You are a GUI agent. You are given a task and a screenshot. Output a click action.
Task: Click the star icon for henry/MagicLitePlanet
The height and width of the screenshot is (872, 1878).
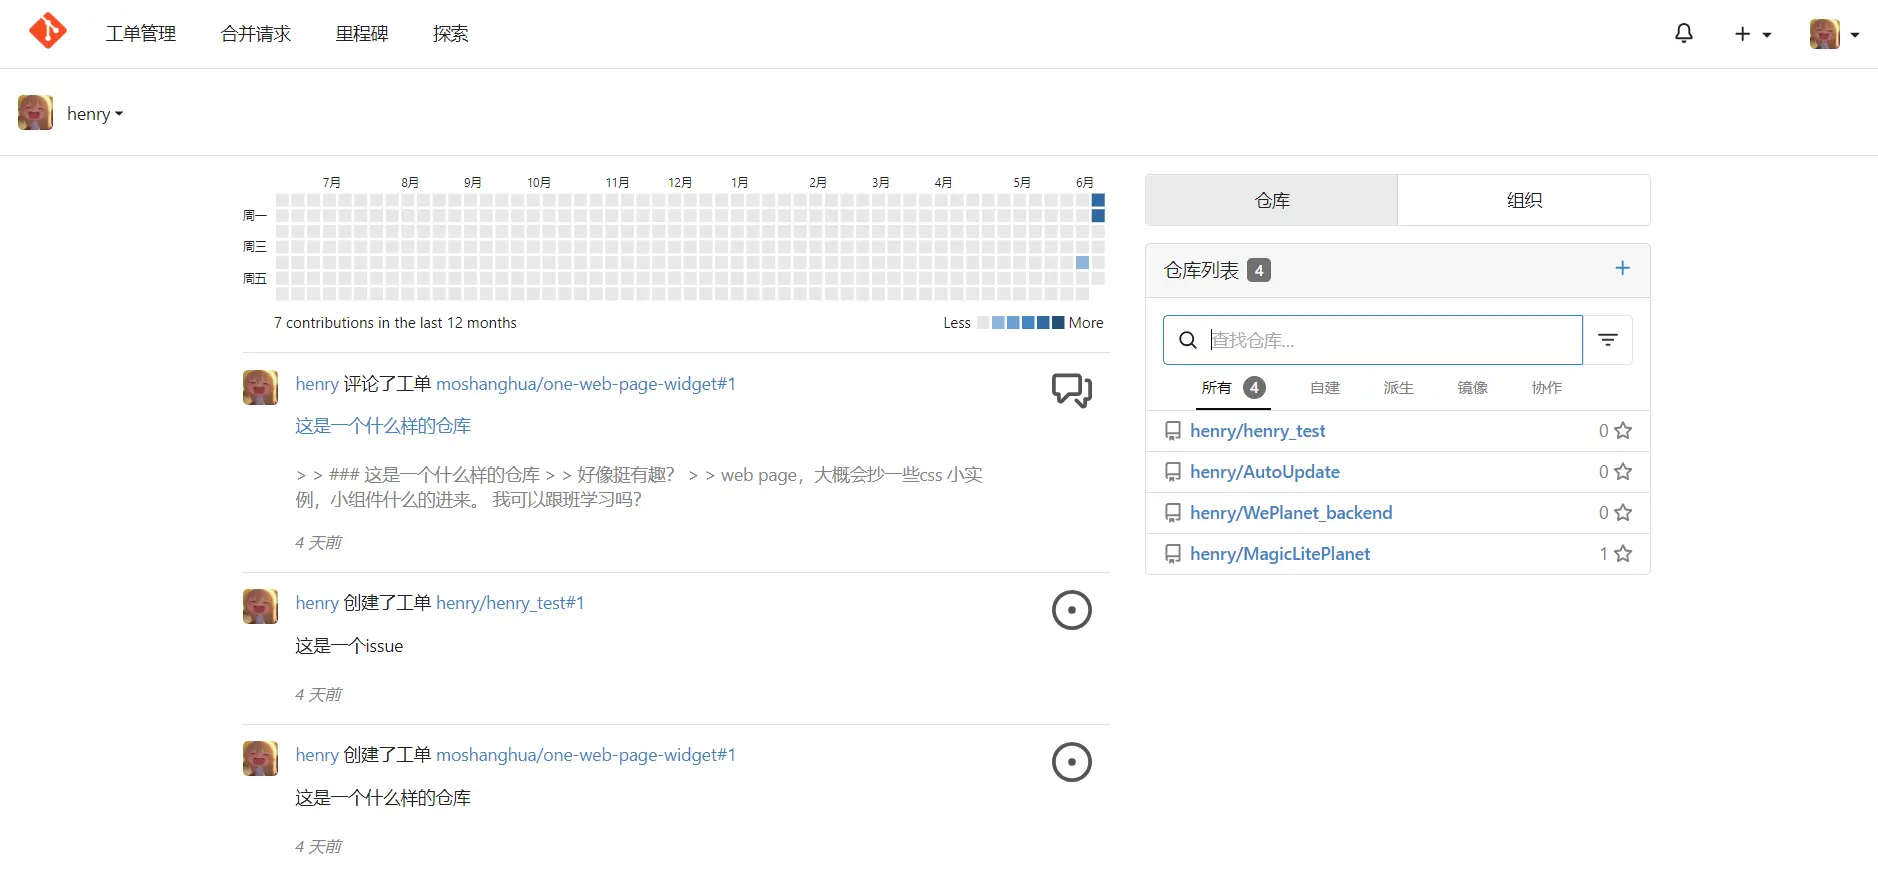pyautogui.click(x=1623, y=554)
